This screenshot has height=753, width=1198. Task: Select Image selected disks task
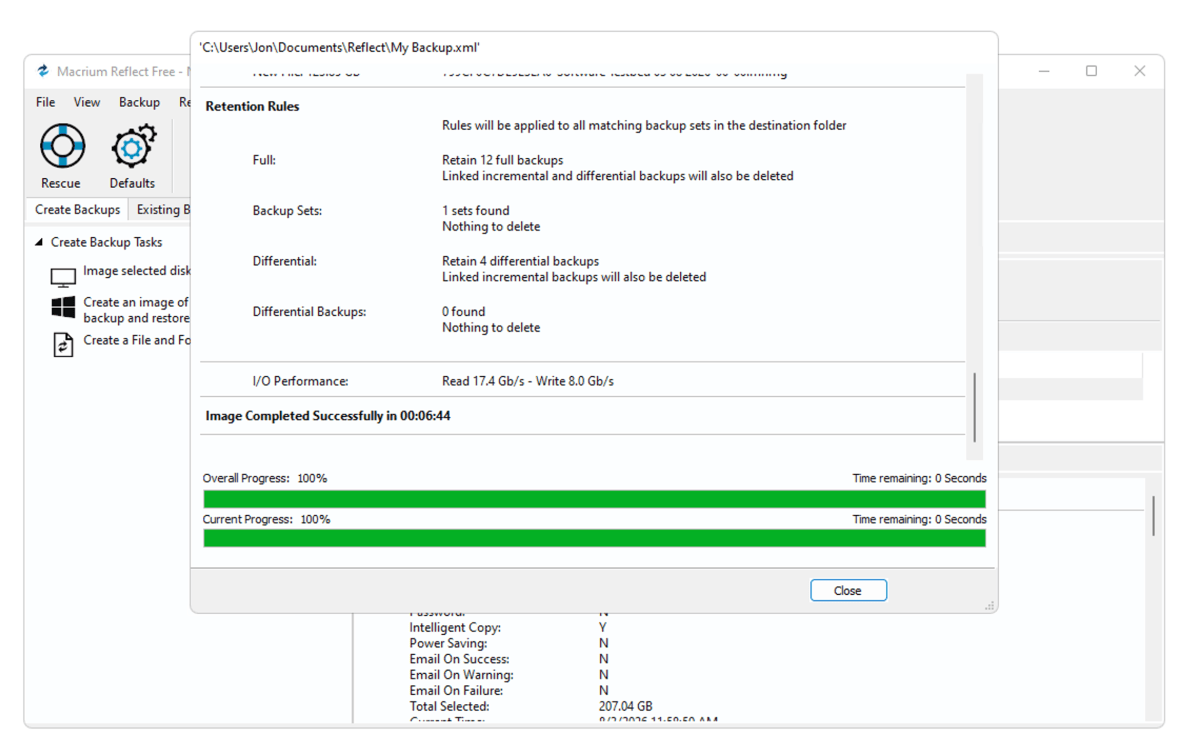136,271
